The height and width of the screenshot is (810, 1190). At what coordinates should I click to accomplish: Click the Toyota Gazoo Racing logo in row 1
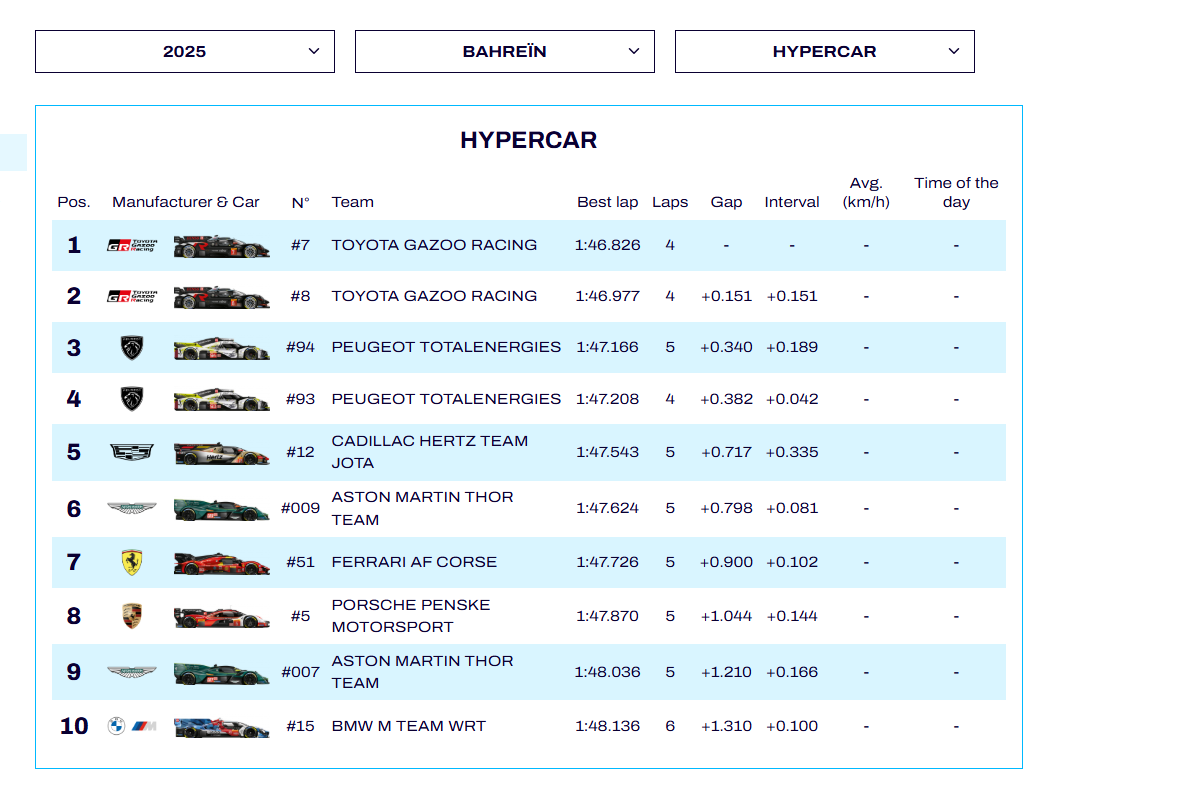132,246
